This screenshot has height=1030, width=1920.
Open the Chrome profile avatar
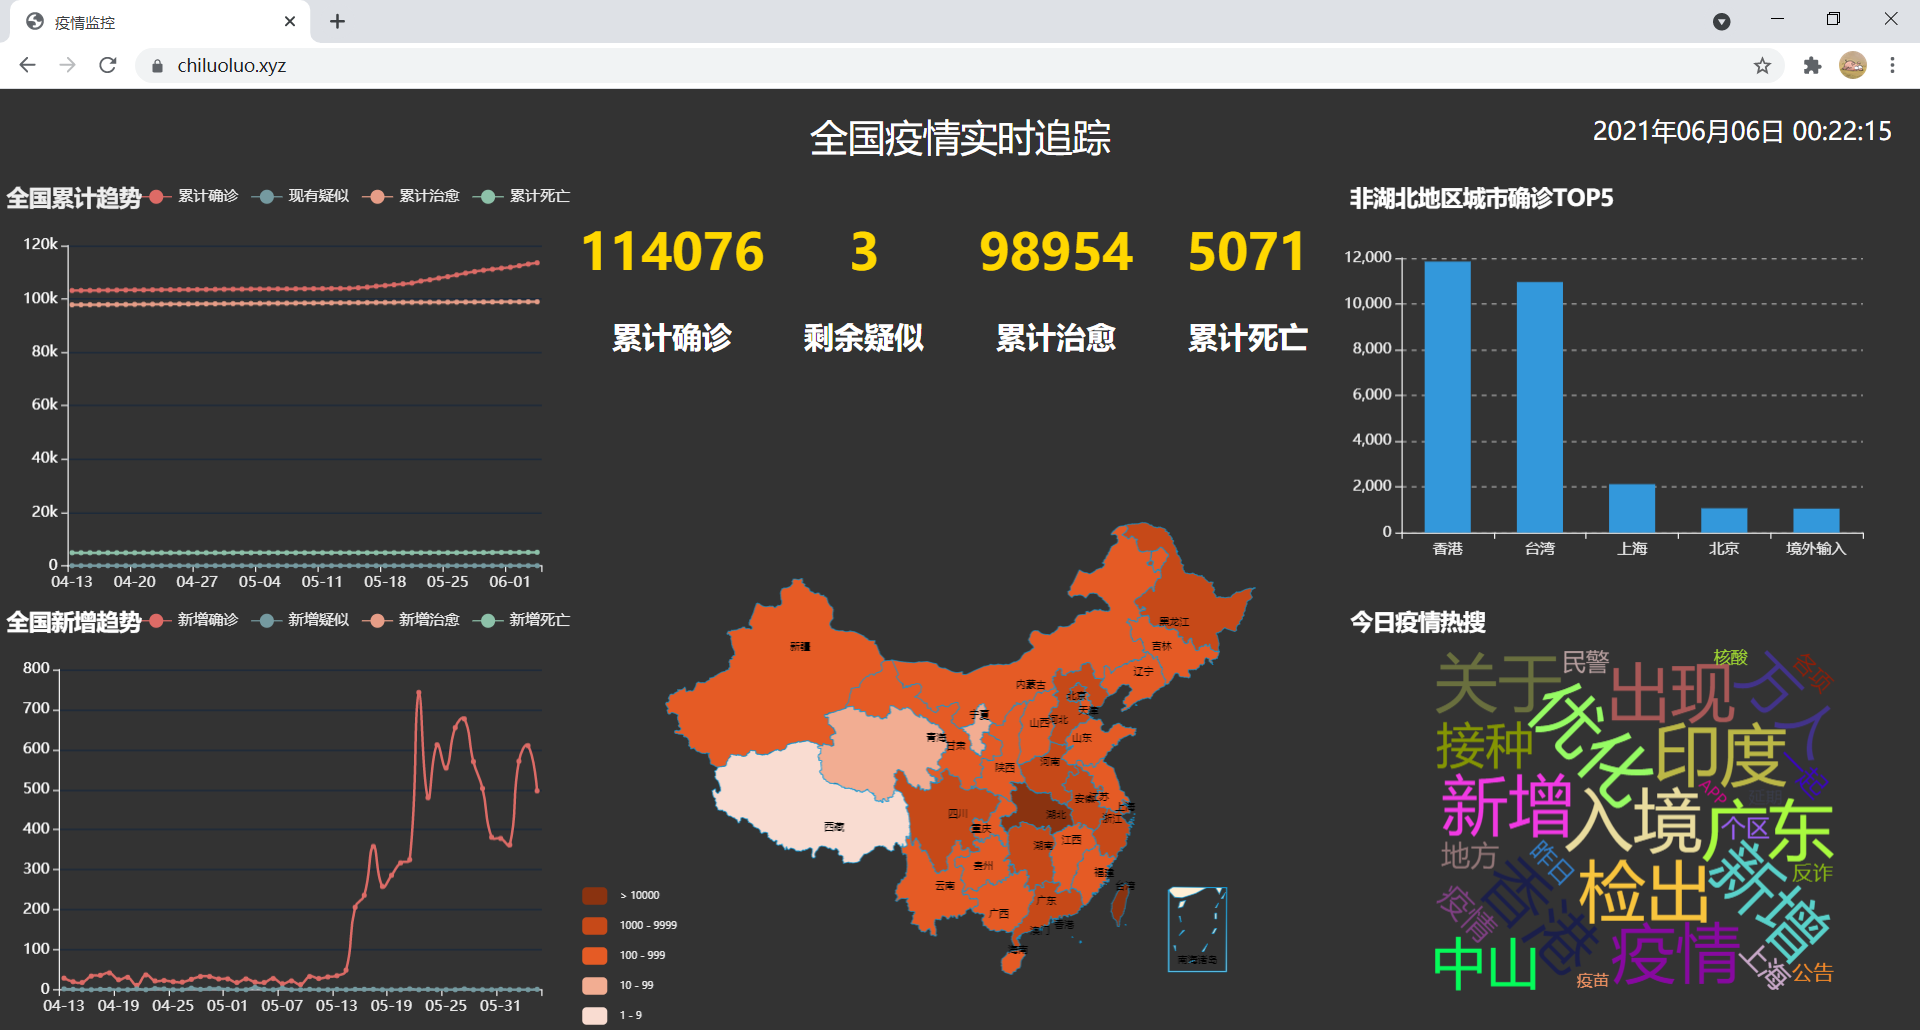click(x=1853, y=65)
